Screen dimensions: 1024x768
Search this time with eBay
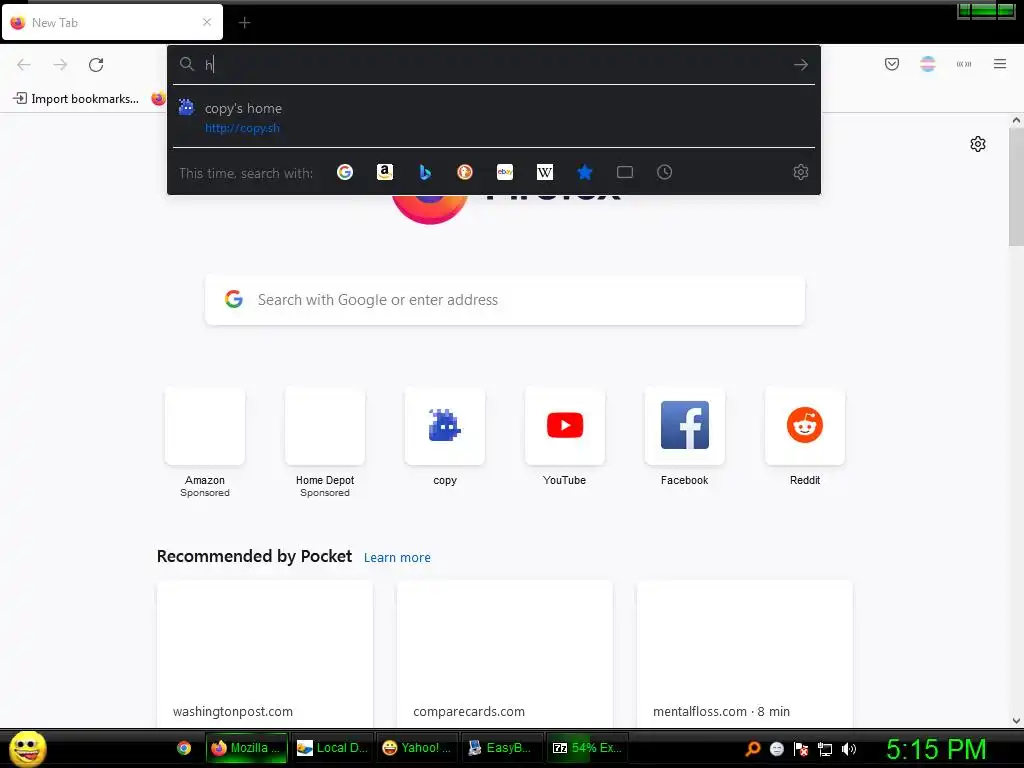coord(505,172)
